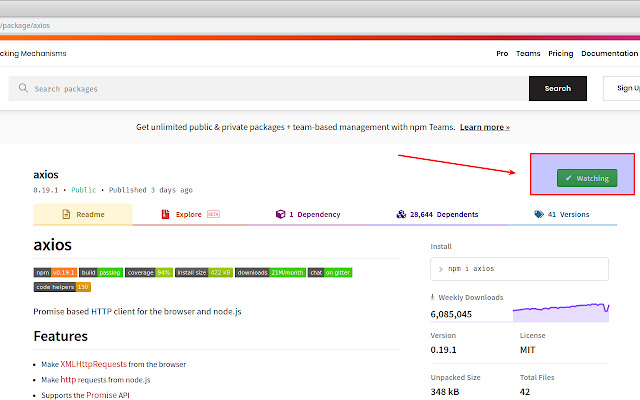Click the red Explore tab icon
Image resolution: width=640 pixels, height=400 pixels.
[x=165, y=214]
